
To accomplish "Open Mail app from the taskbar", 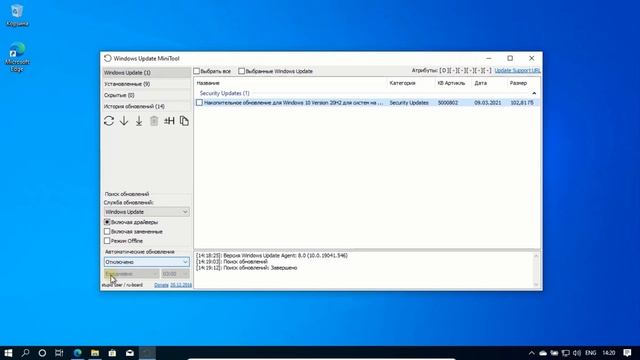I will click(x=130, y=353).
